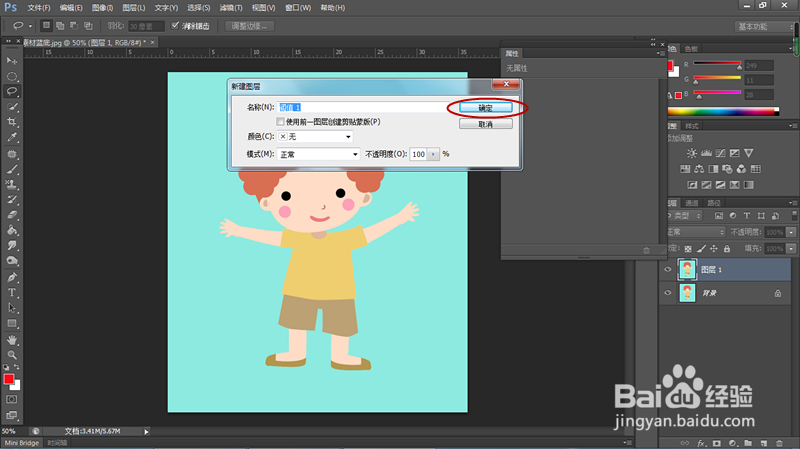Toggle the anti-alias checkbox in options bar
This screenshot has width=800, height=449.
coord(175,26)
